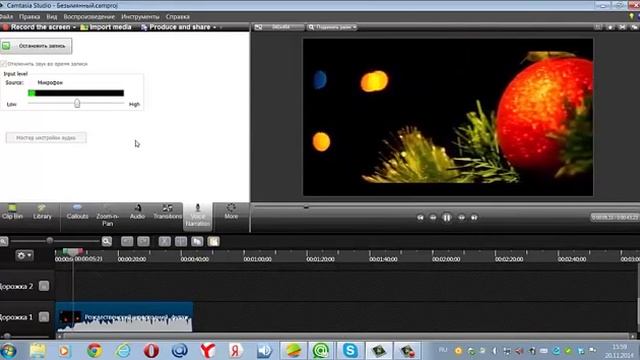Toggle lock on Дорожка 2 track
The image size is (640, 360).
tap(44, 286)
